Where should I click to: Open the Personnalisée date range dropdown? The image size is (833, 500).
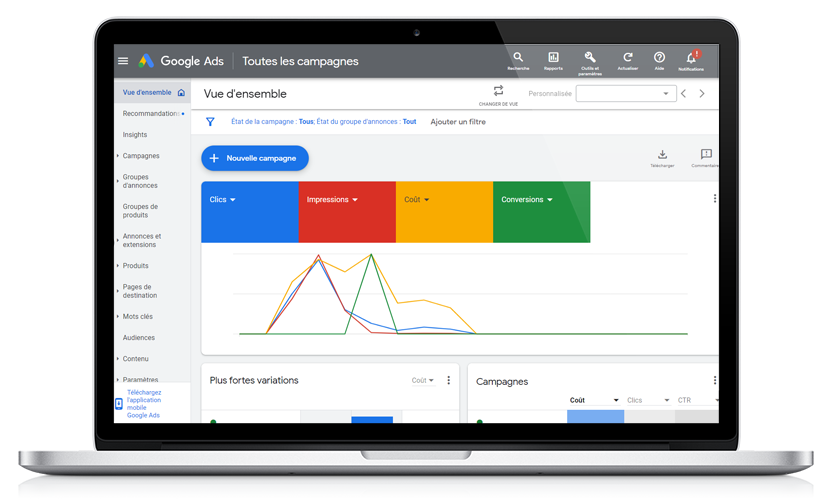(626, 94)
